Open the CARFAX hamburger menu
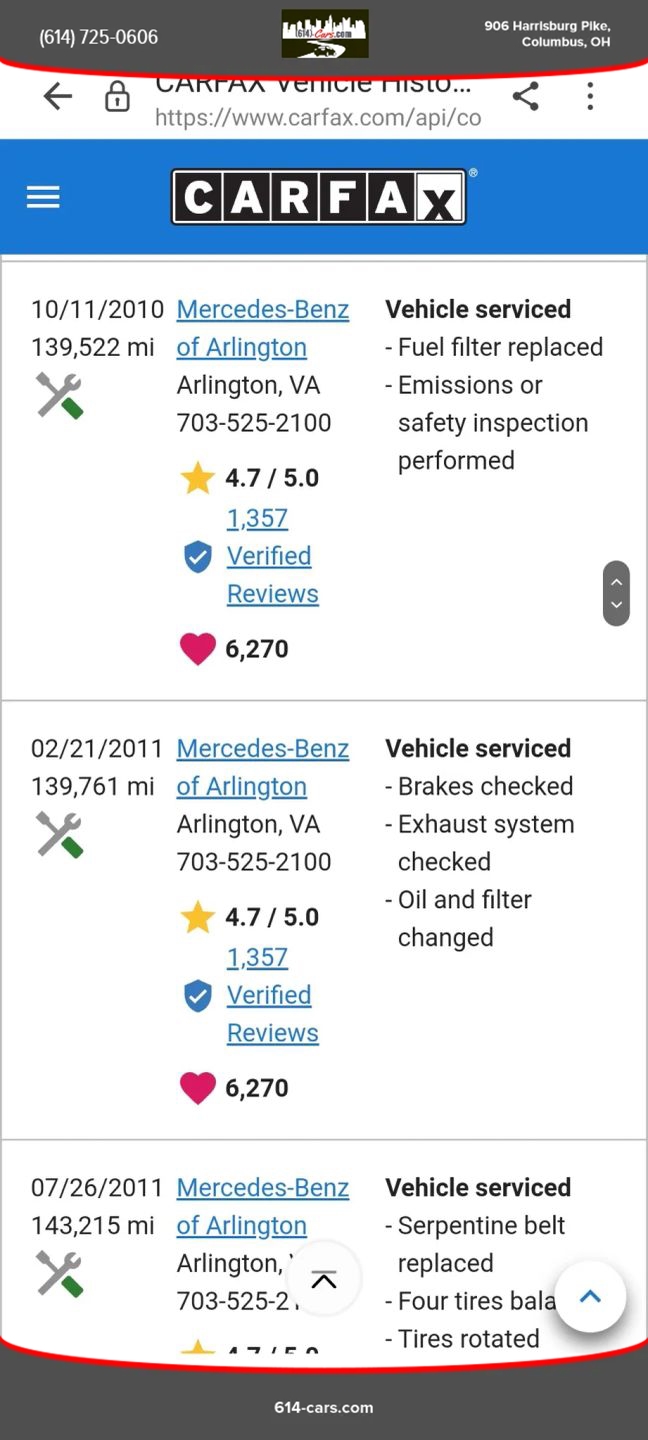This screenshot has height=1440, width=648. [x=43, y=197]
